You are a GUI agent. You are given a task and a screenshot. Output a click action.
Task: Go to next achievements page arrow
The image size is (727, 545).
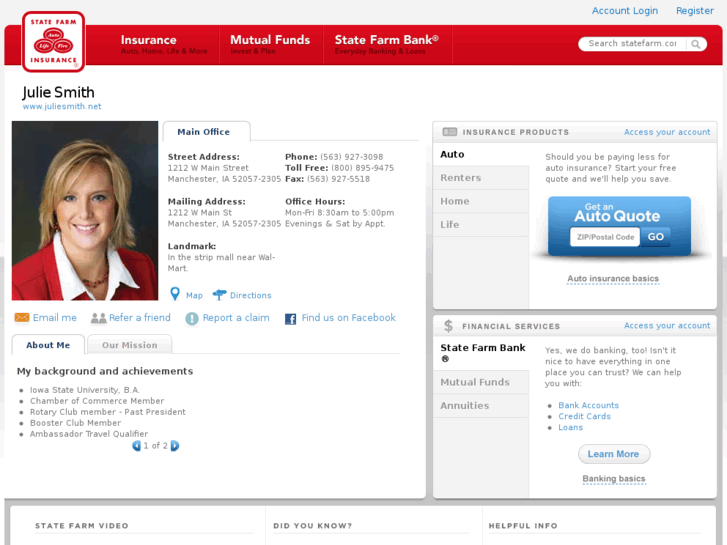pos(175,446)
